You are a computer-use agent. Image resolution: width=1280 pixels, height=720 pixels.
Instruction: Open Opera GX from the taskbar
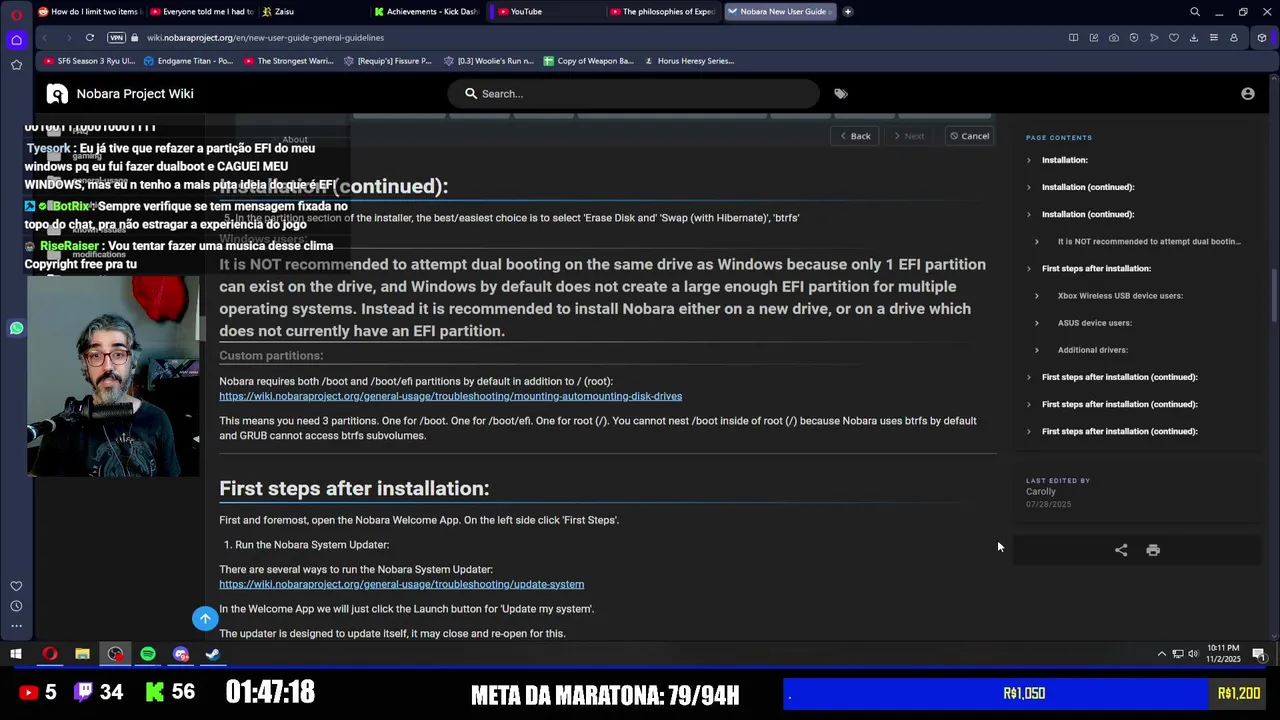[50, 655]
